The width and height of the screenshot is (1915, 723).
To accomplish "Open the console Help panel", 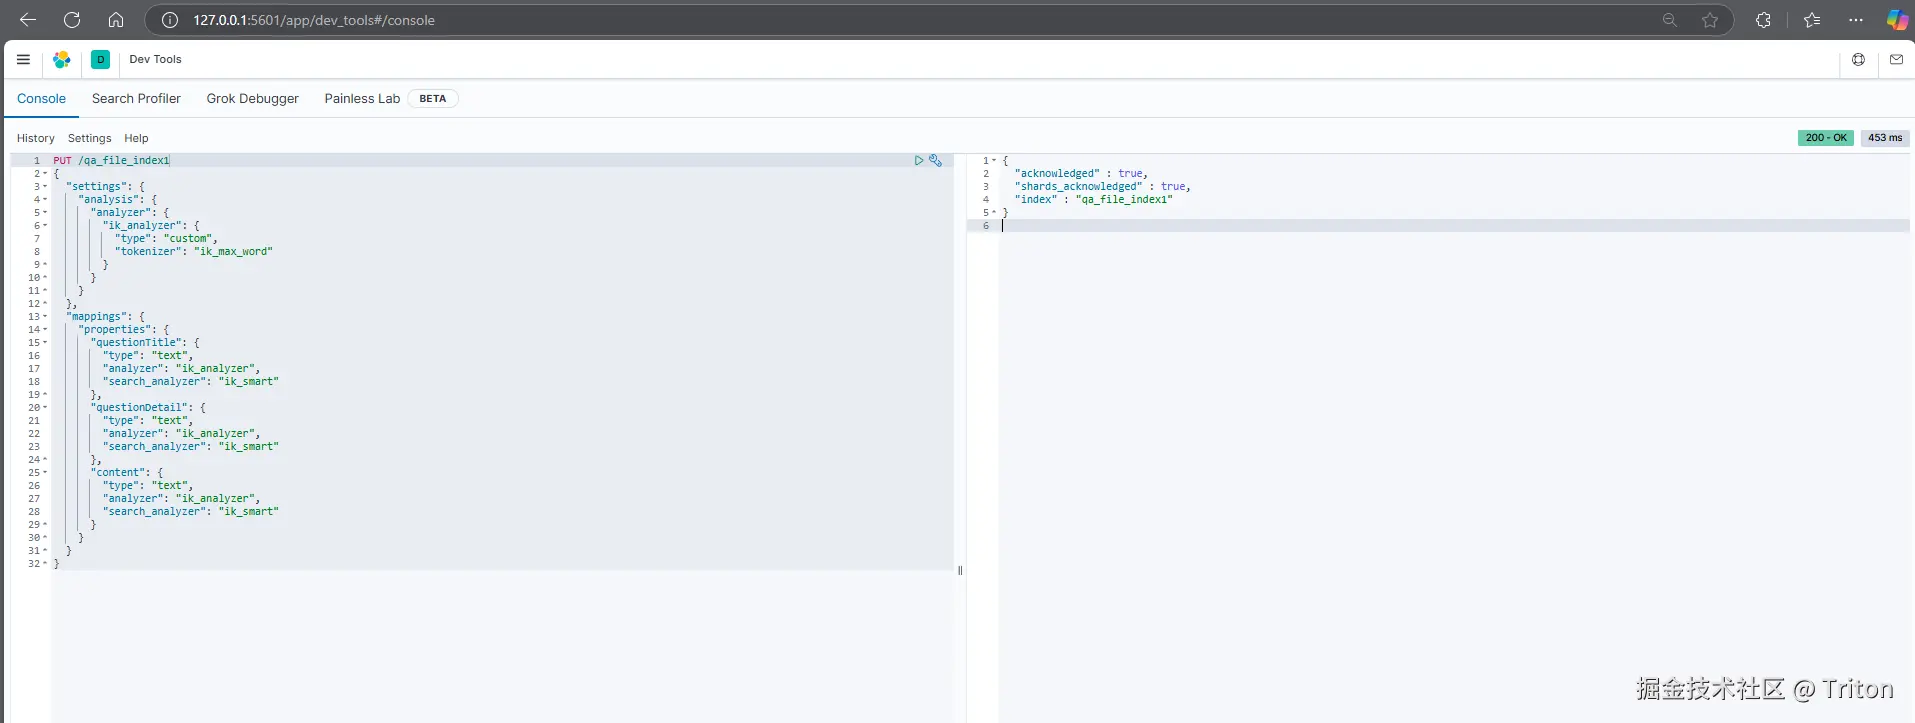I will click(x=136, y=138).
